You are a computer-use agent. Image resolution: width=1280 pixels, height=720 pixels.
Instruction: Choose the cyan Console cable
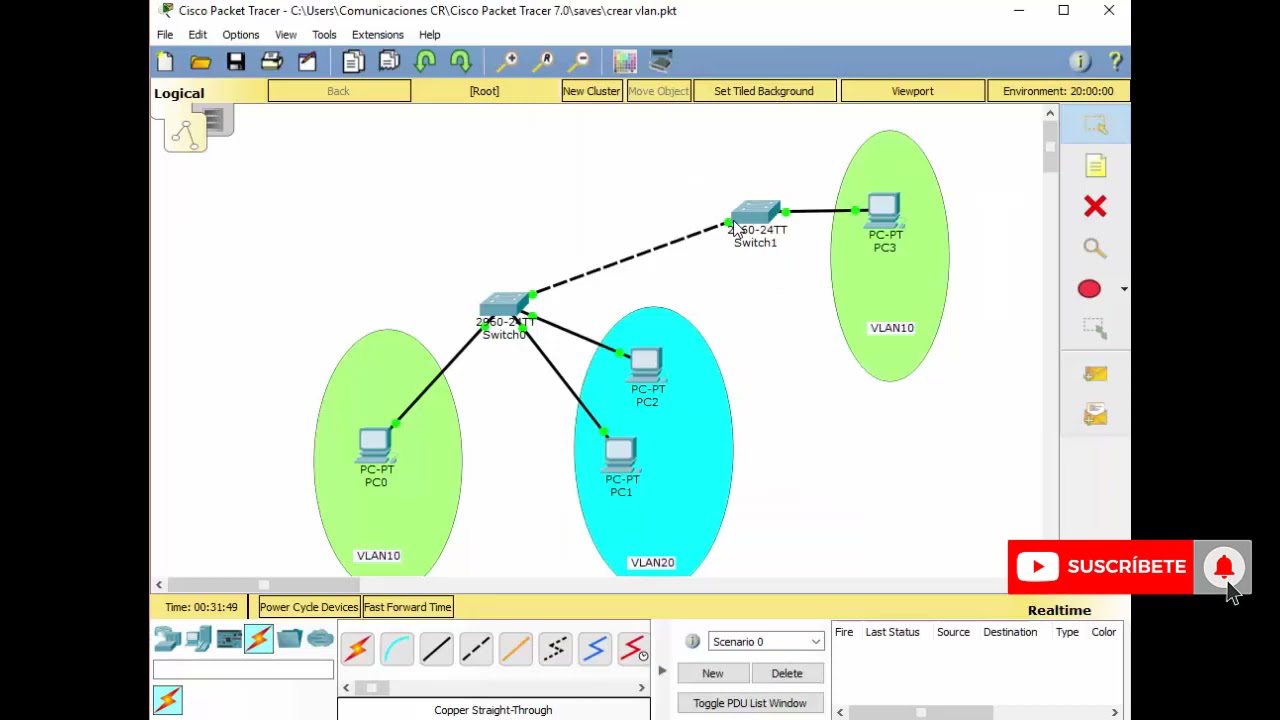(397, 649)
